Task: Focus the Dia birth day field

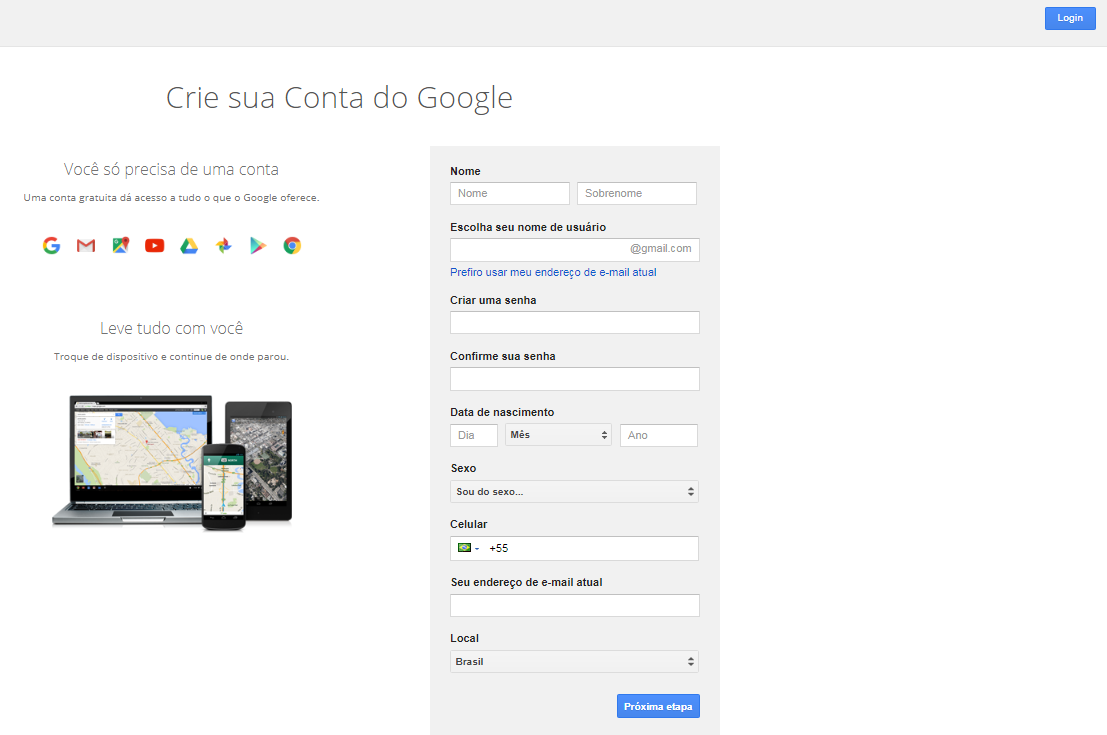Action: (x=474, y=435)
